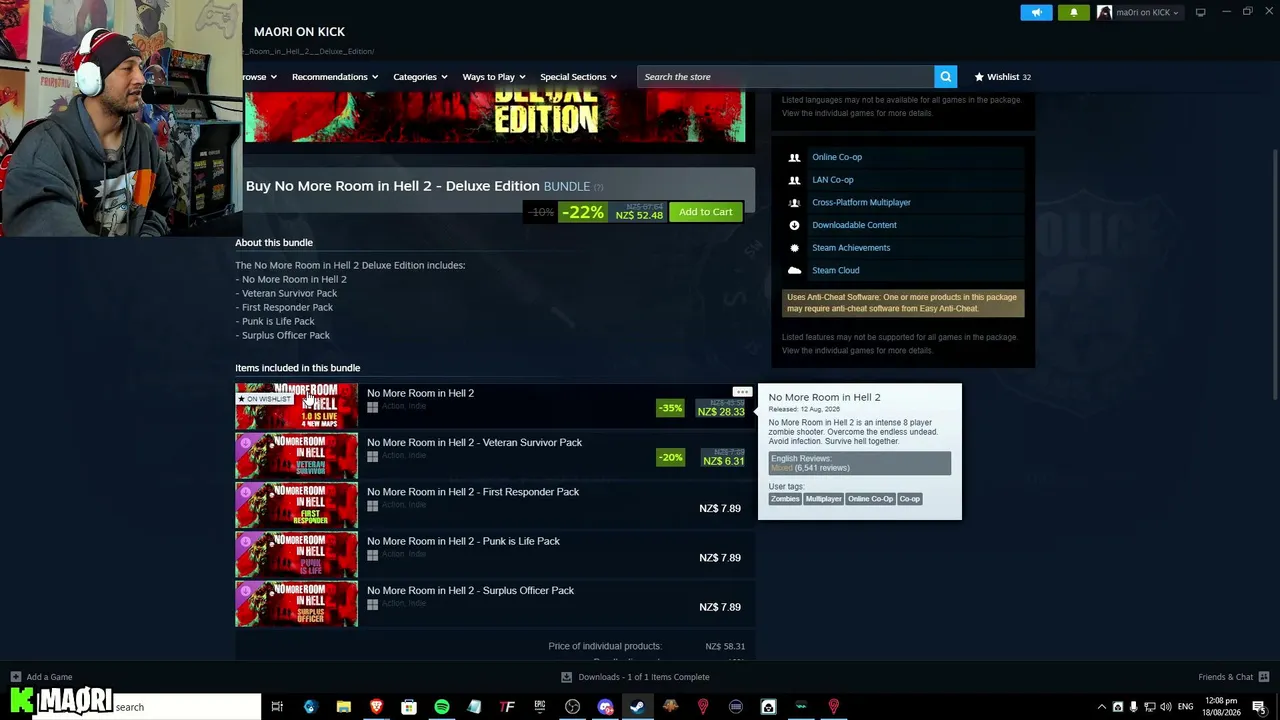Click the taskbar volume speaker icon
Screen dimensions: 1280x720
click(x=1166, y=707)
